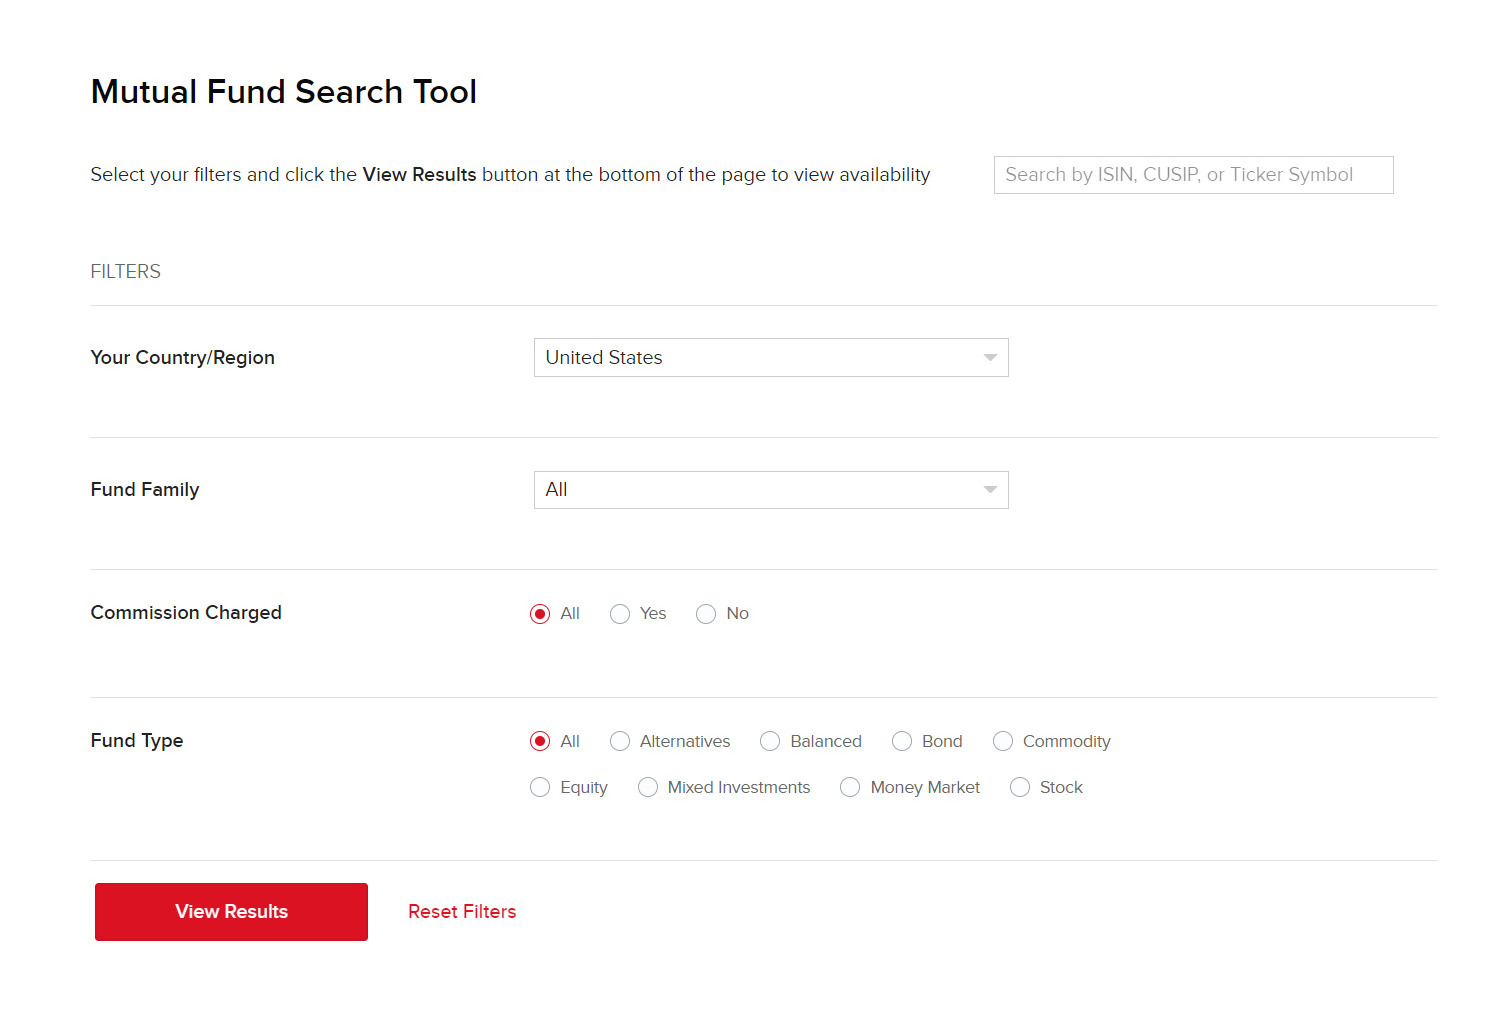
Task: Click the ISIN, CUSIP, or Ticker search field
Action: coord(1192,175)
